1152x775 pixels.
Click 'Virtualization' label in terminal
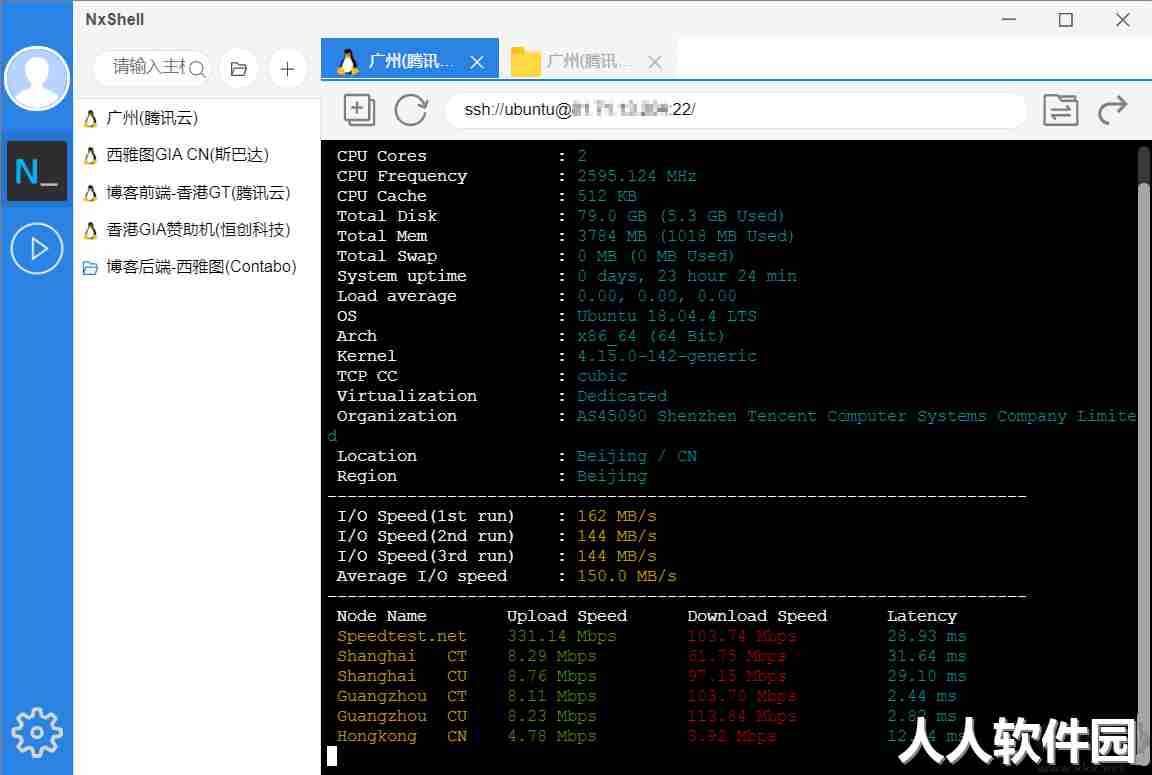click(x=406, y=397)
